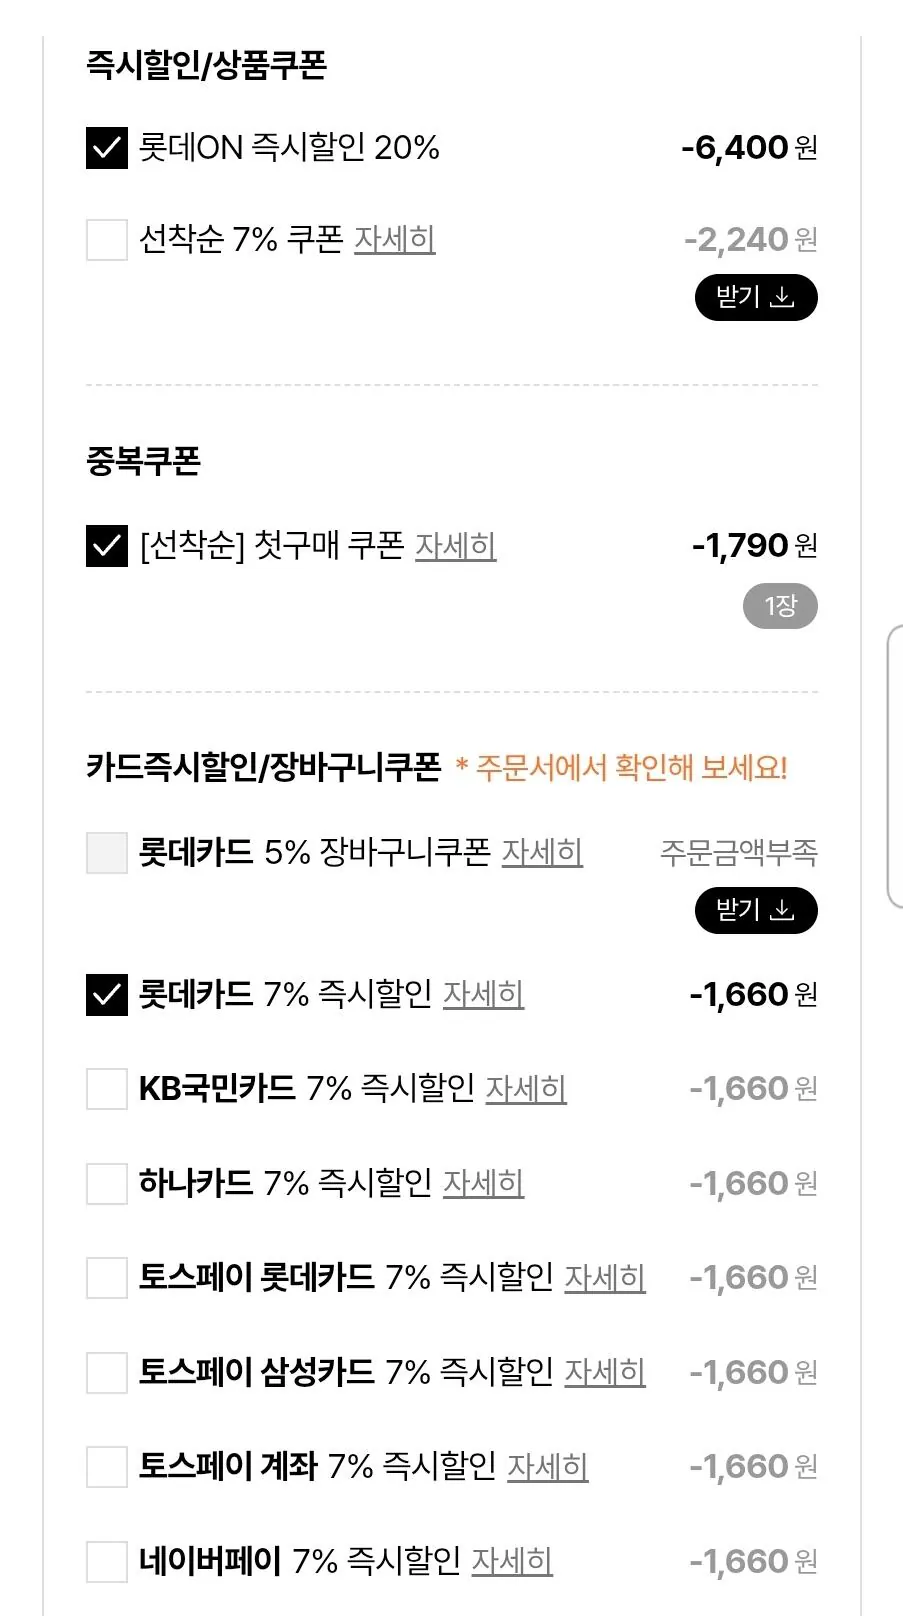Open 자세히 link for 선착순 7% 쿠폰

tap(395, 240)
